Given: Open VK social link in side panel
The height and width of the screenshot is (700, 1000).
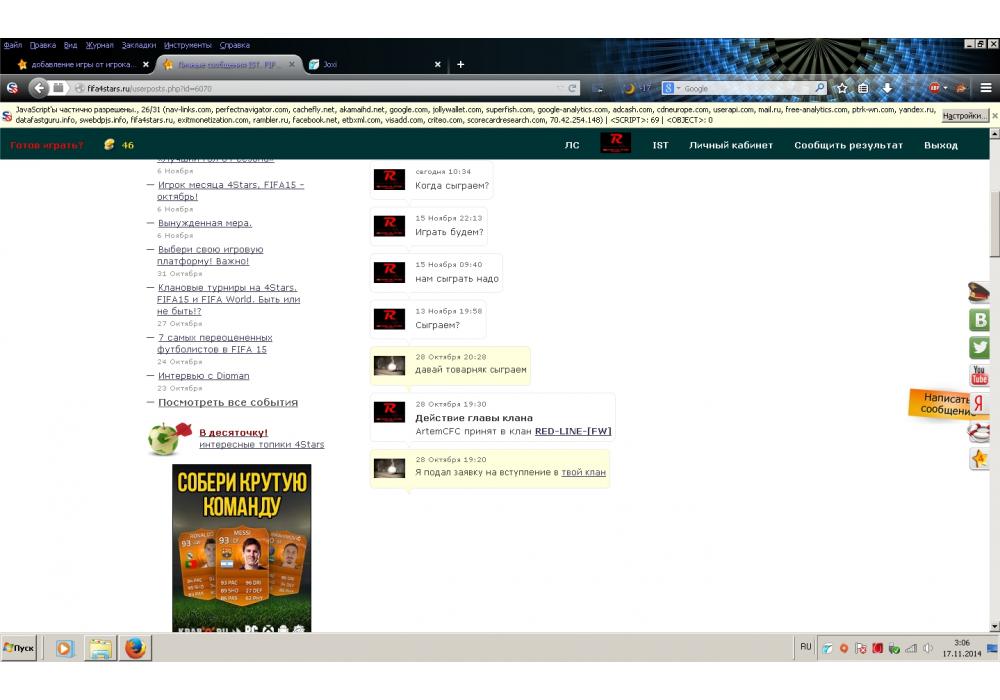Looking at the screenshot, I should [x=980, y=320].
